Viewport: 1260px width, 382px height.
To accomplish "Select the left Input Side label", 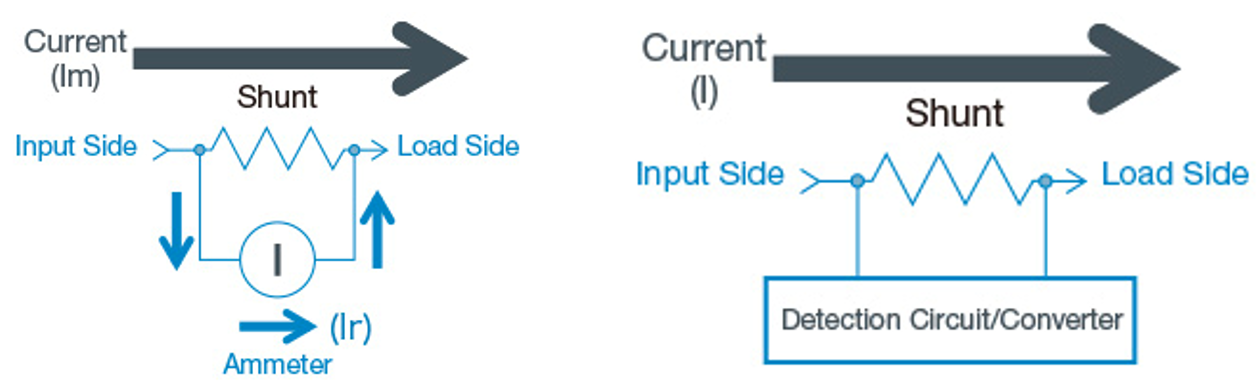I will pyautogui.click(x=76, y=147).
